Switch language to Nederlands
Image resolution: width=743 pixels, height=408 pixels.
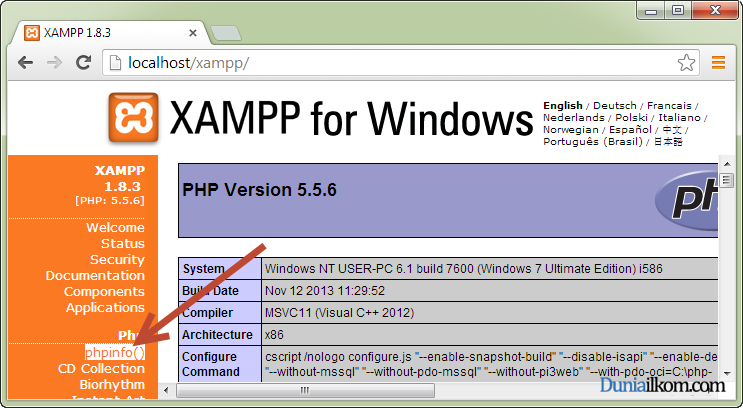573,118
